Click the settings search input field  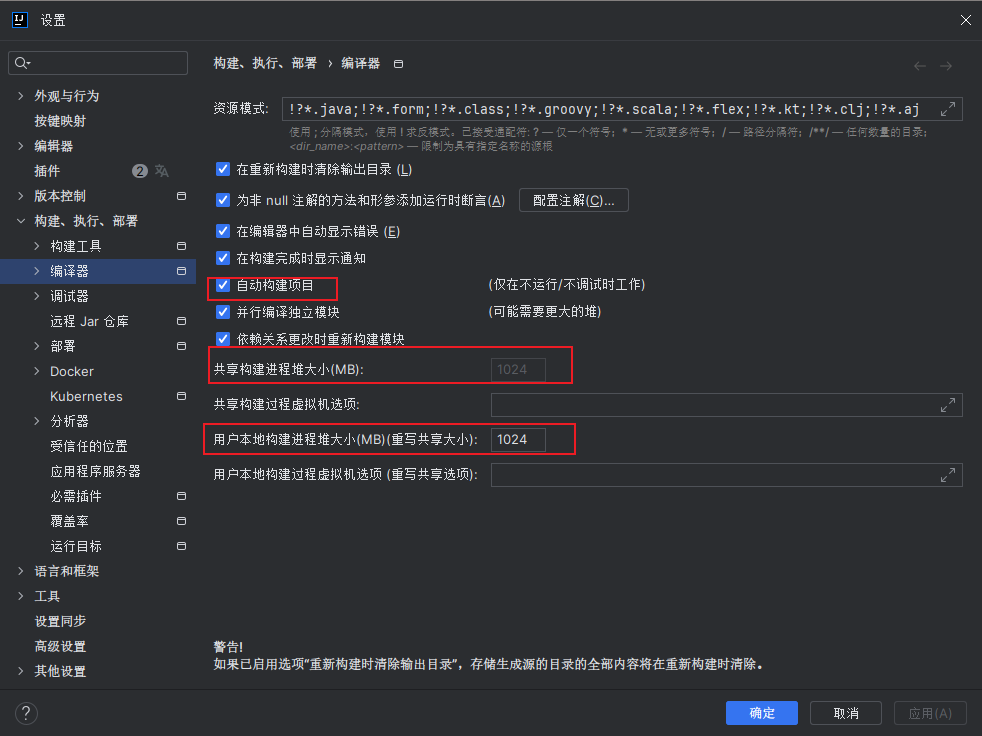98,63
